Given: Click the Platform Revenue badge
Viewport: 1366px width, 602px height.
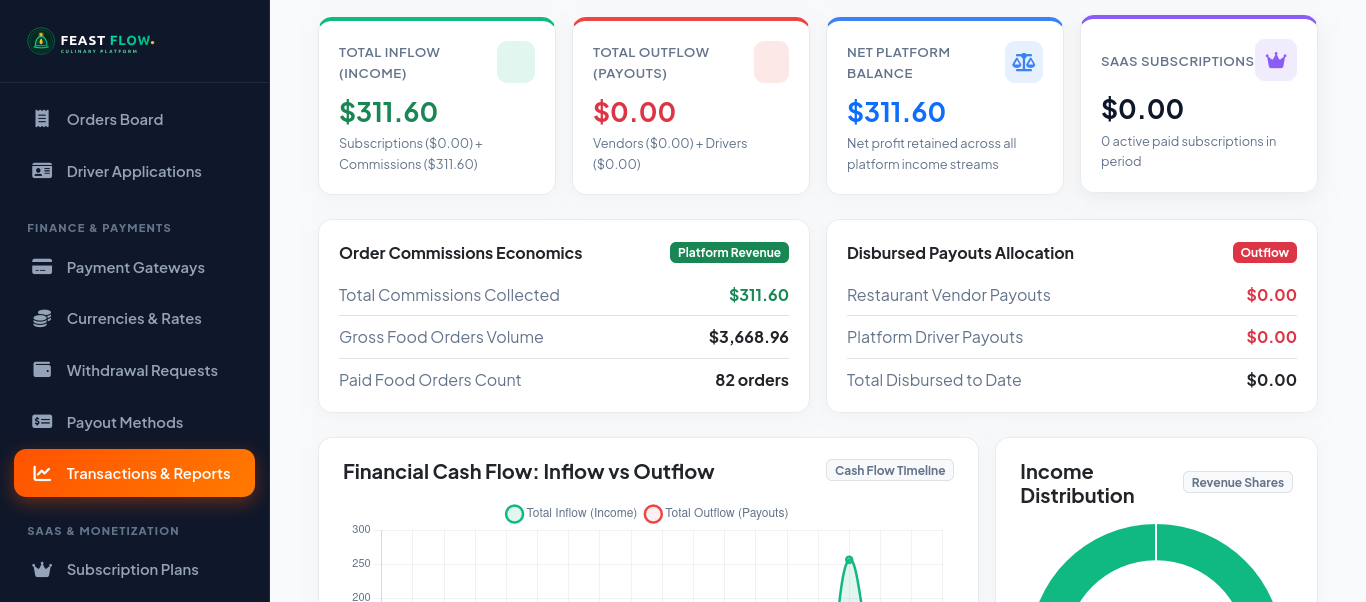Looking at the screenshot, I should coord(729,253).
